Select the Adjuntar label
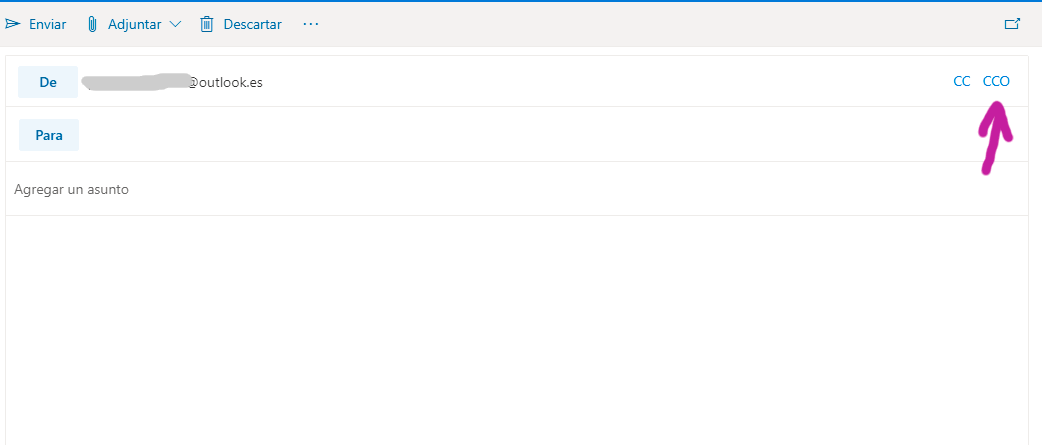Viewport: 1042px width, 445px height. pyautogui.click(x=134, y=24)
